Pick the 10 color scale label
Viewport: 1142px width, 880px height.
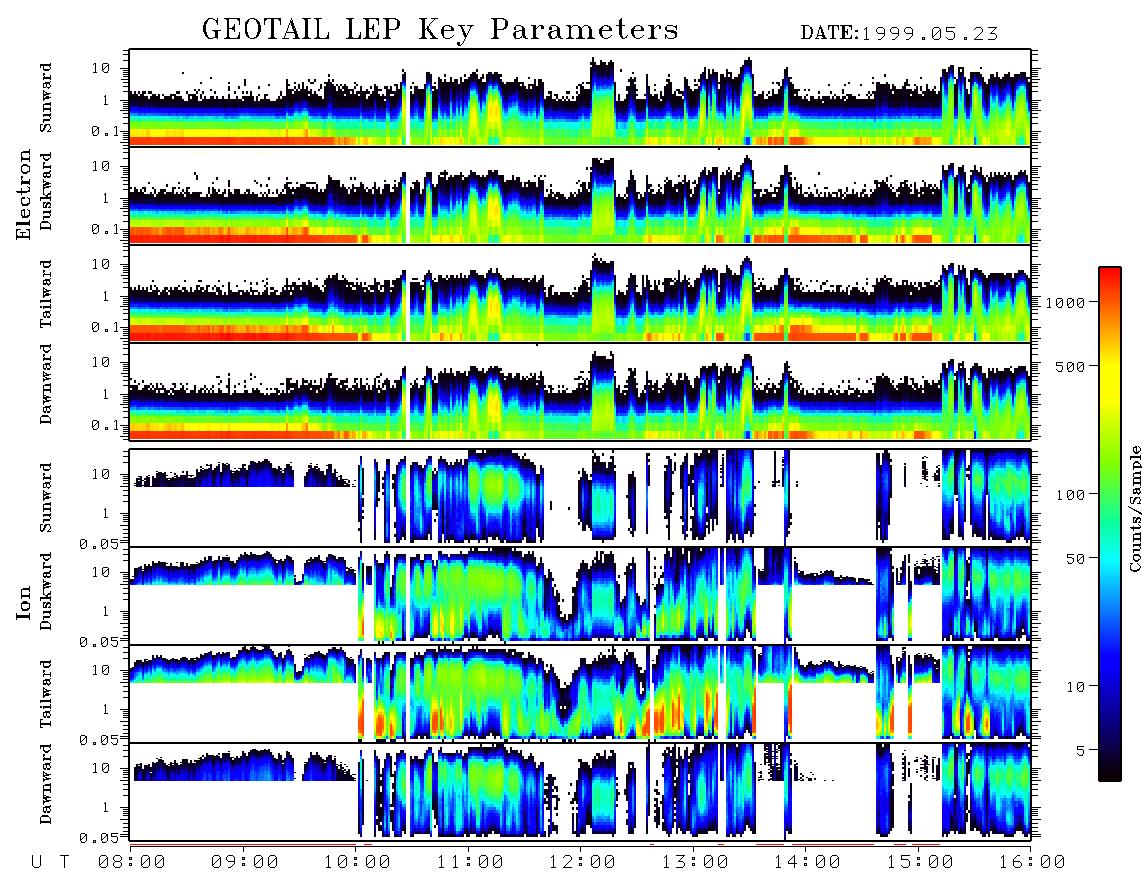pos(1076,686)
